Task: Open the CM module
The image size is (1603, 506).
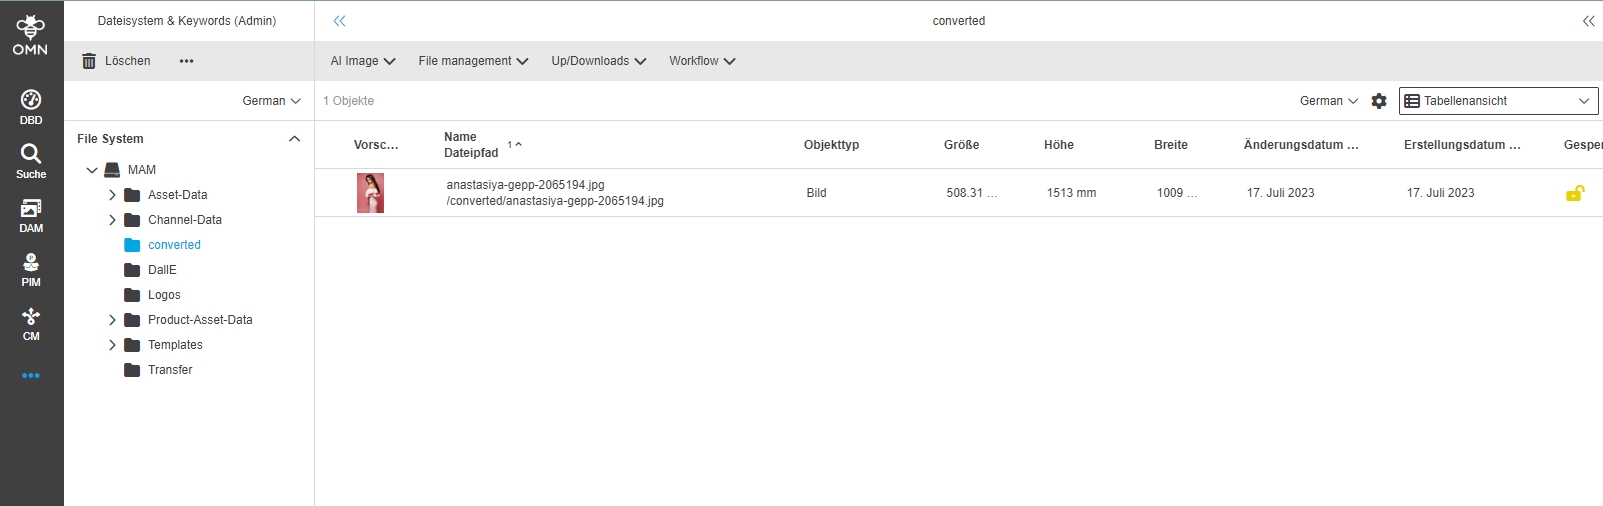Action: [31, 322]
